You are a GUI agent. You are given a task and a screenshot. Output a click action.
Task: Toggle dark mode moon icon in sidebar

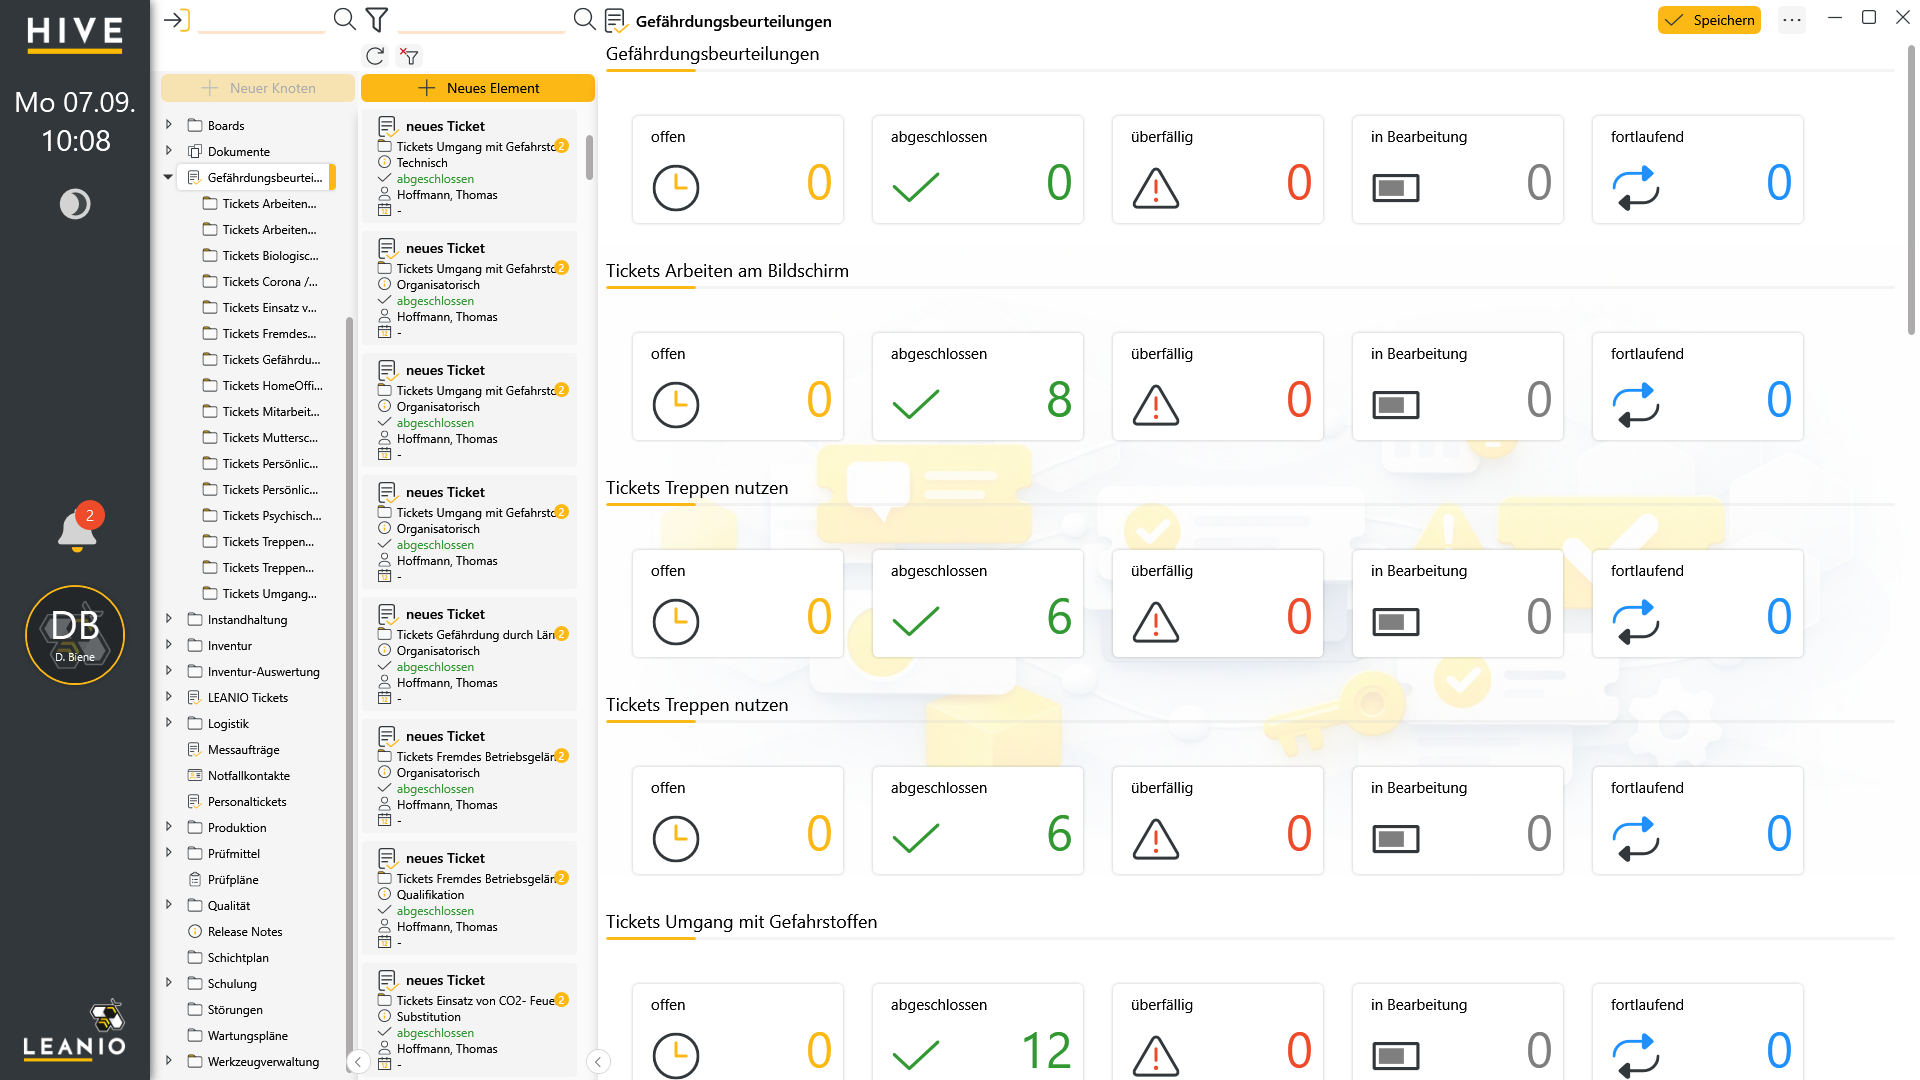point(75,204)
